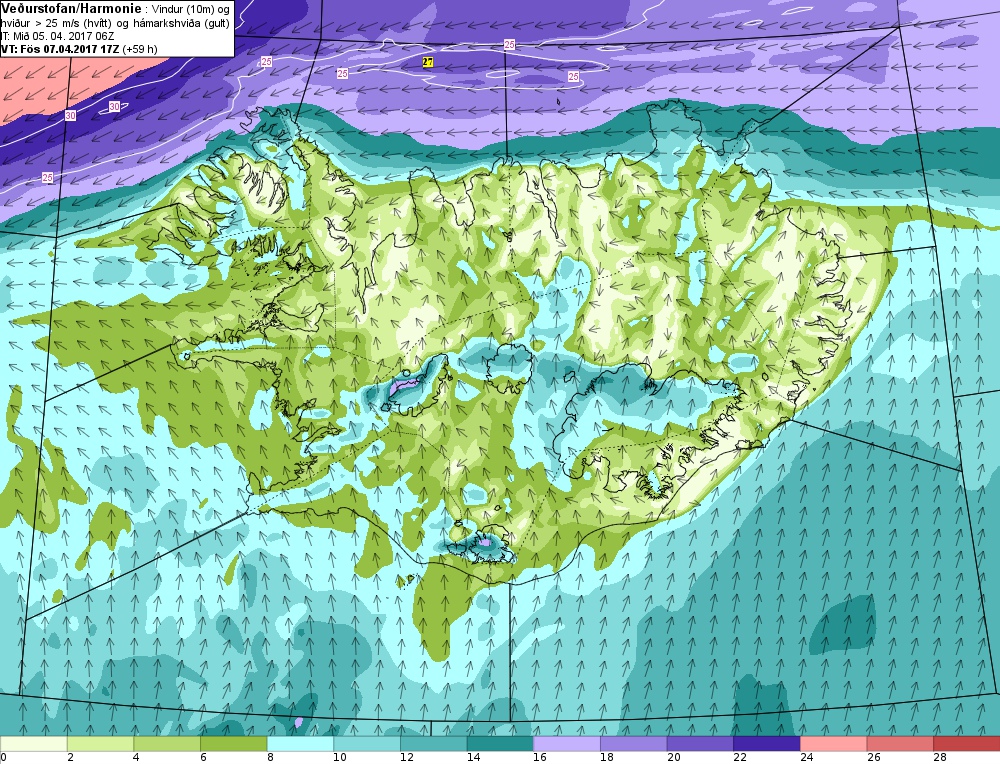
Task: Click the legend scale value '0'
Action: (x=4, y=758)
